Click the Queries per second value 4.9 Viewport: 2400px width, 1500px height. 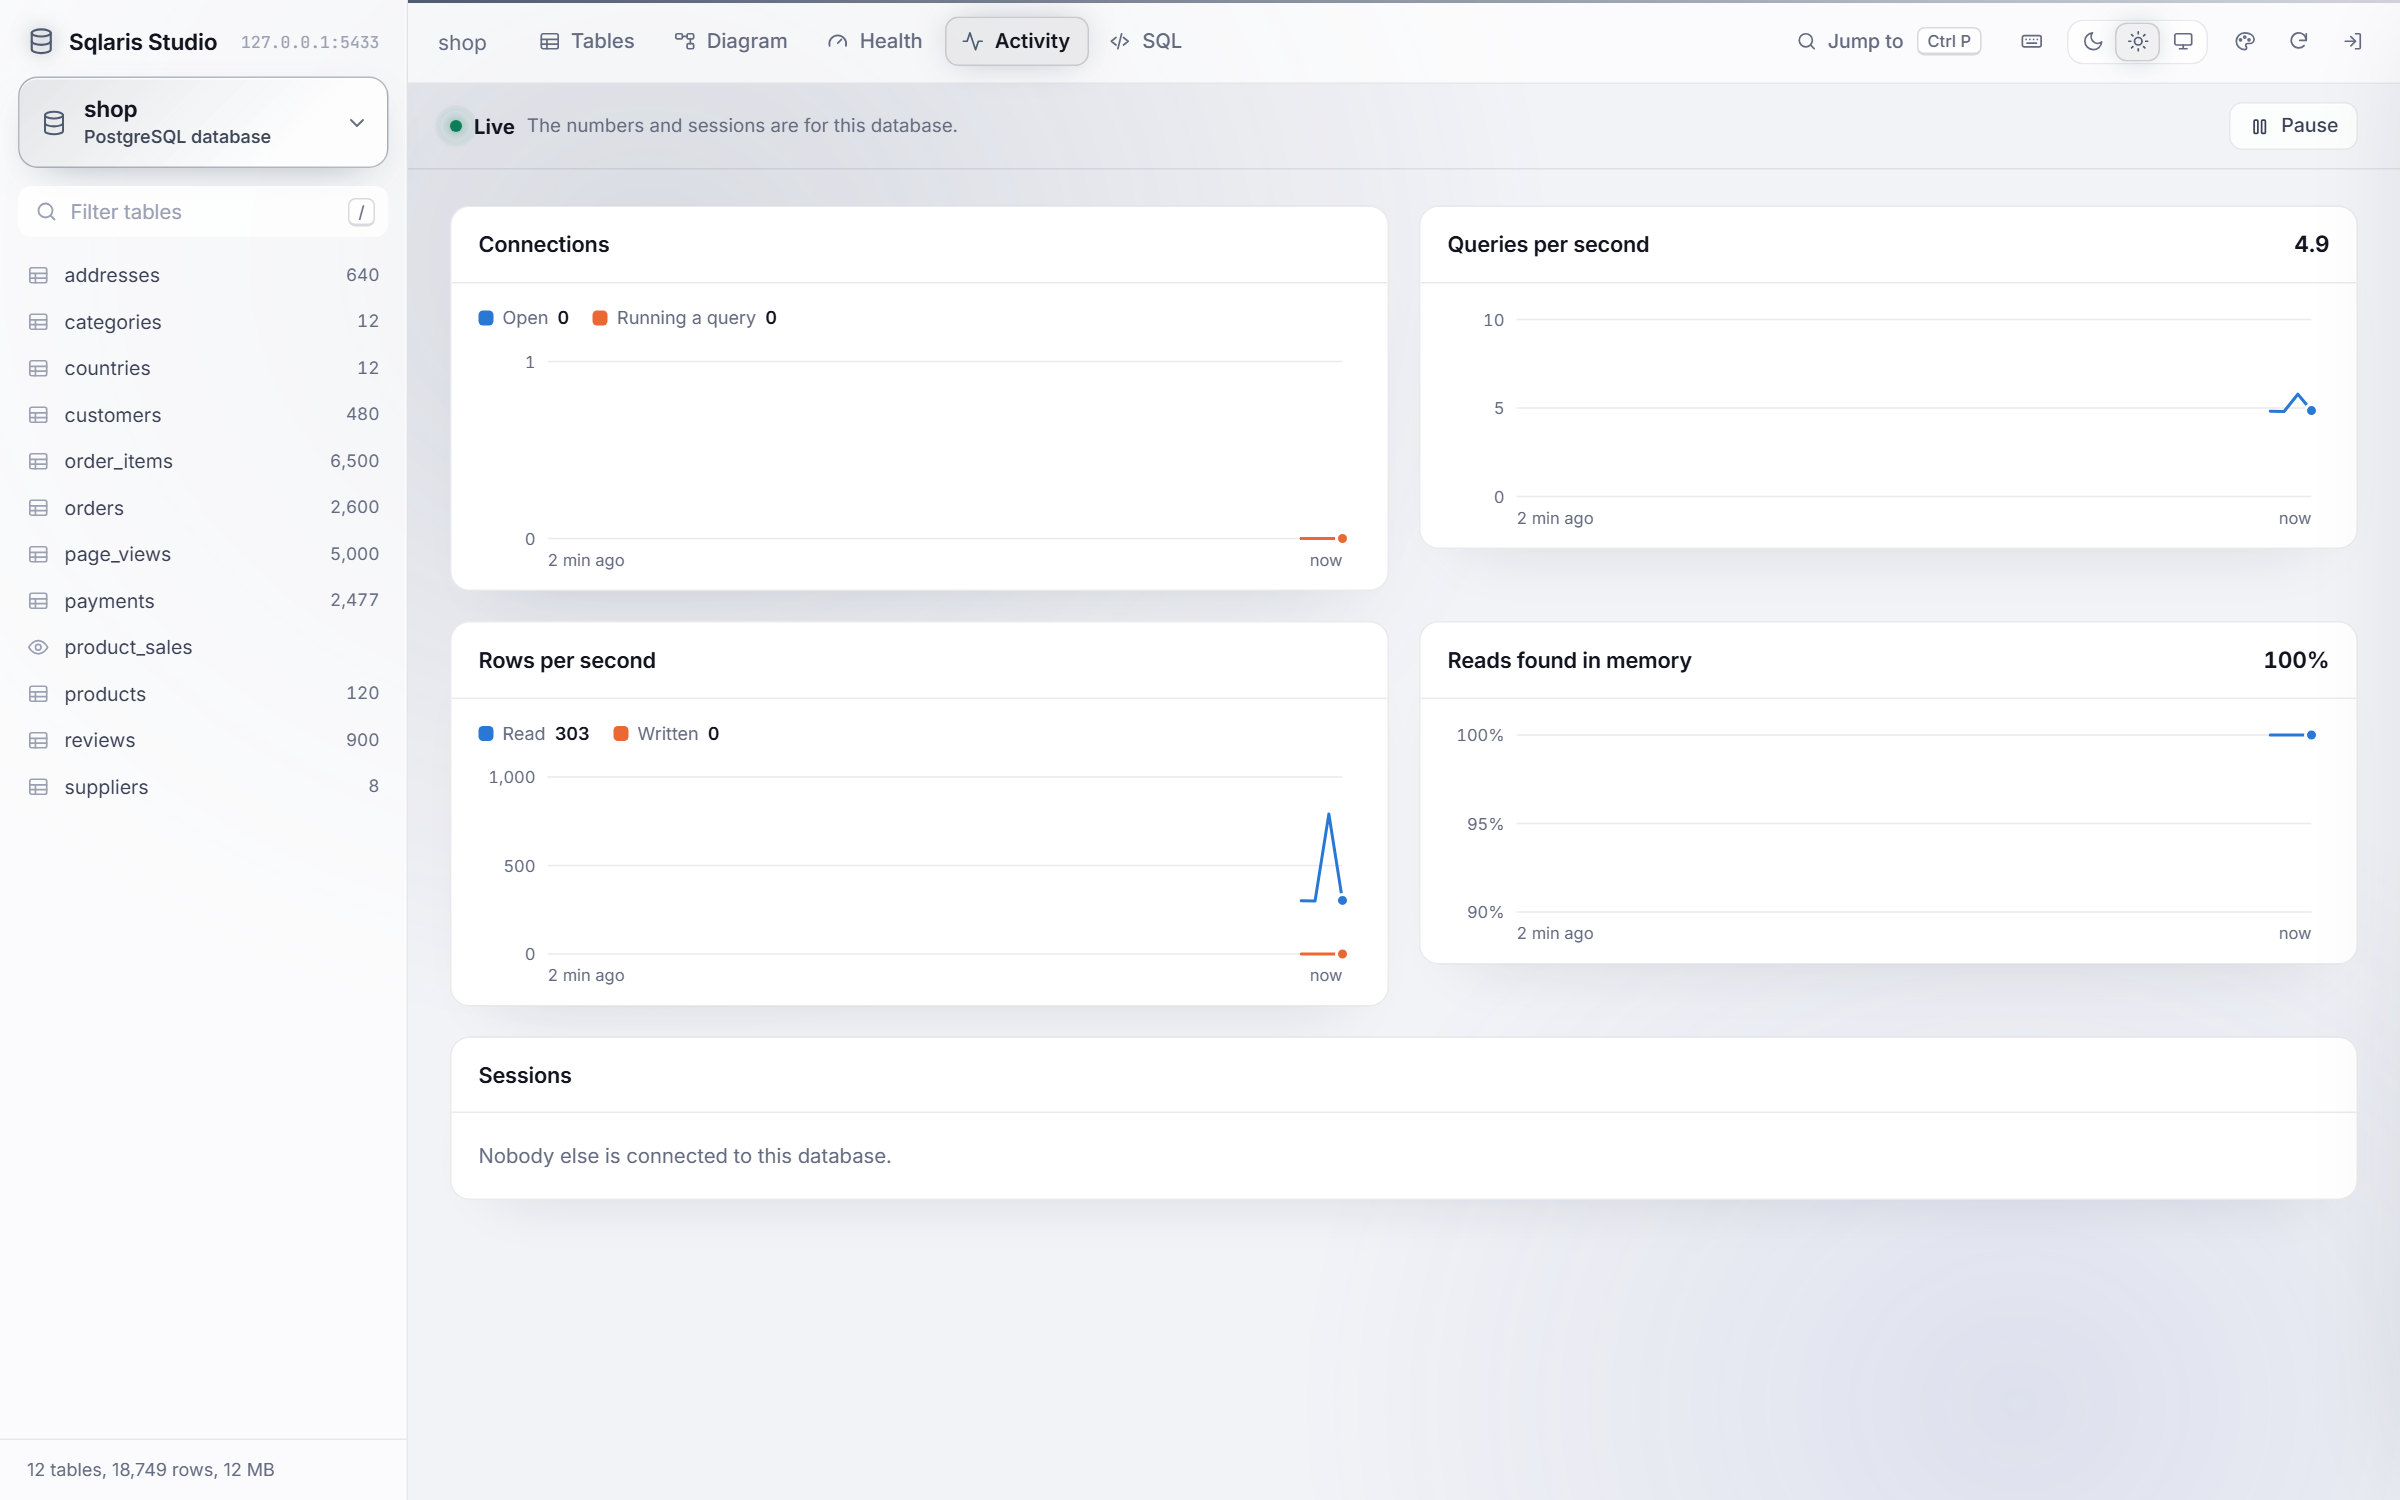click(2311, 244)
